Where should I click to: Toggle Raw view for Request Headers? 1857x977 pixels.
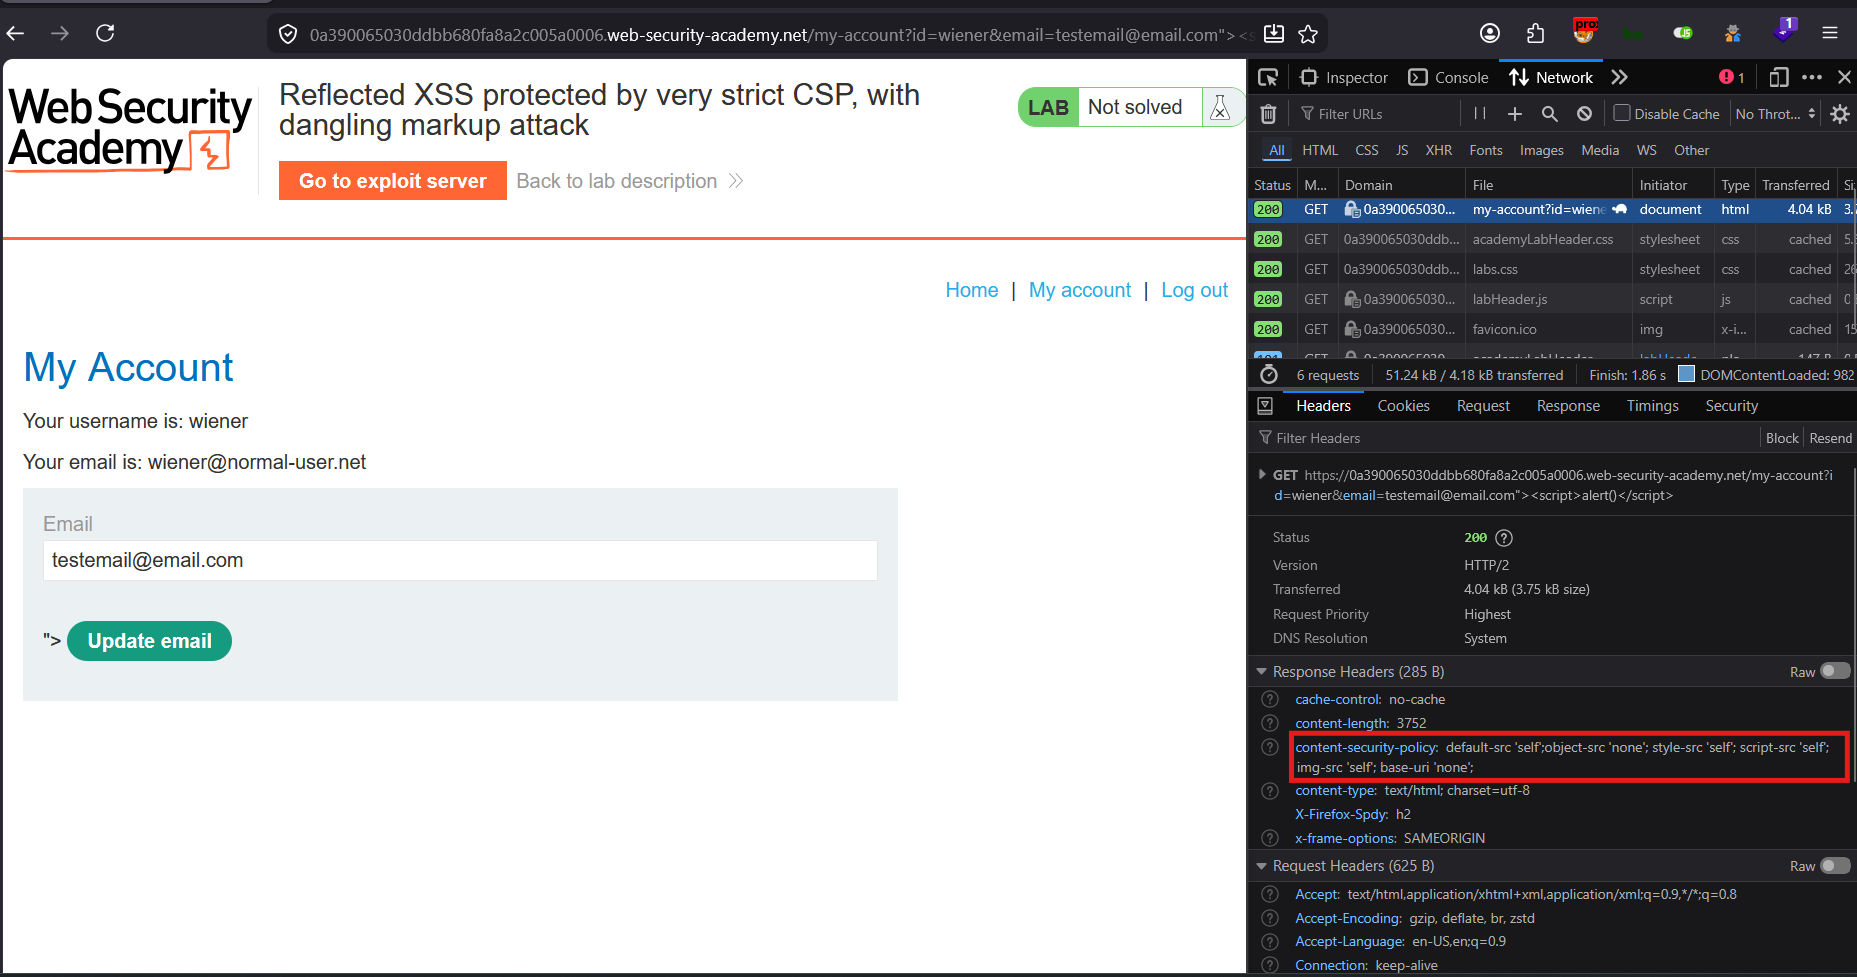pyautogui.click(x=1835, y=865)
